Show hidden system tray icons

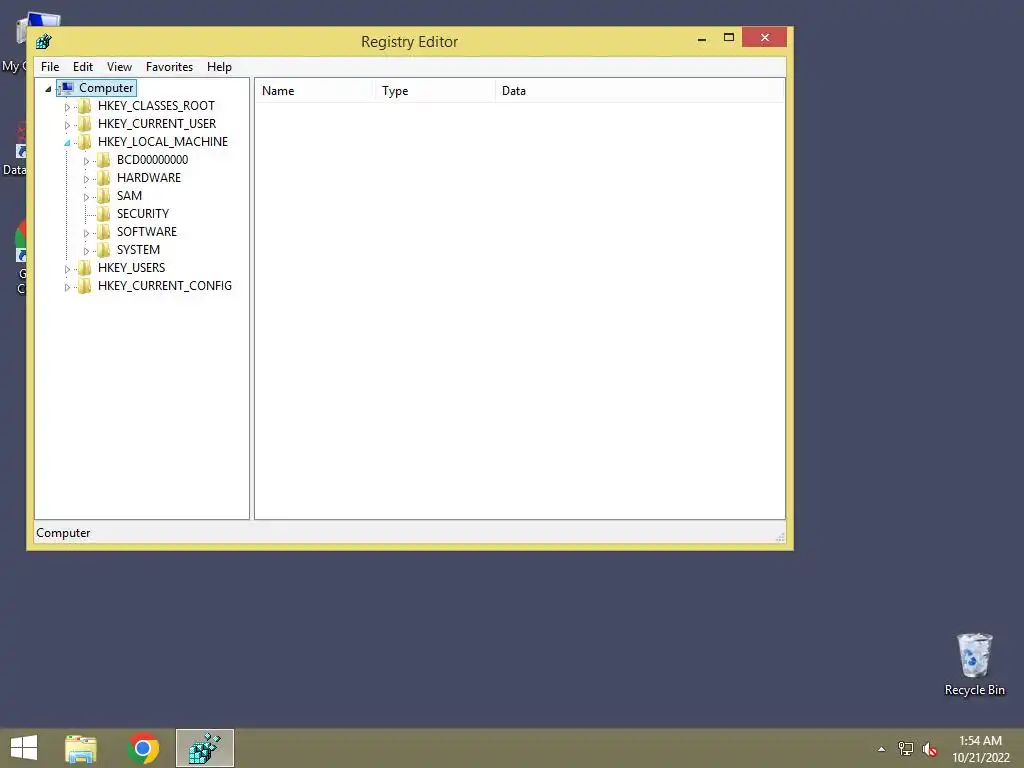pyautogui.click(x=882, y=749)
